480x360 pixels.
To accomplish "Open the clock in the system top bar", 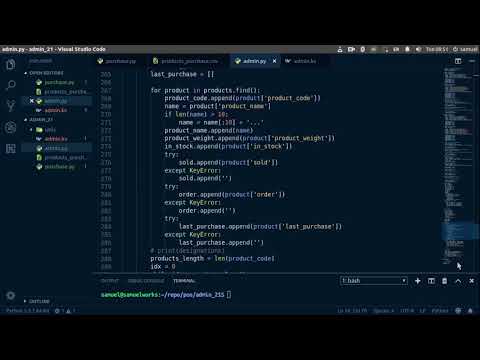I will (437, 49).
